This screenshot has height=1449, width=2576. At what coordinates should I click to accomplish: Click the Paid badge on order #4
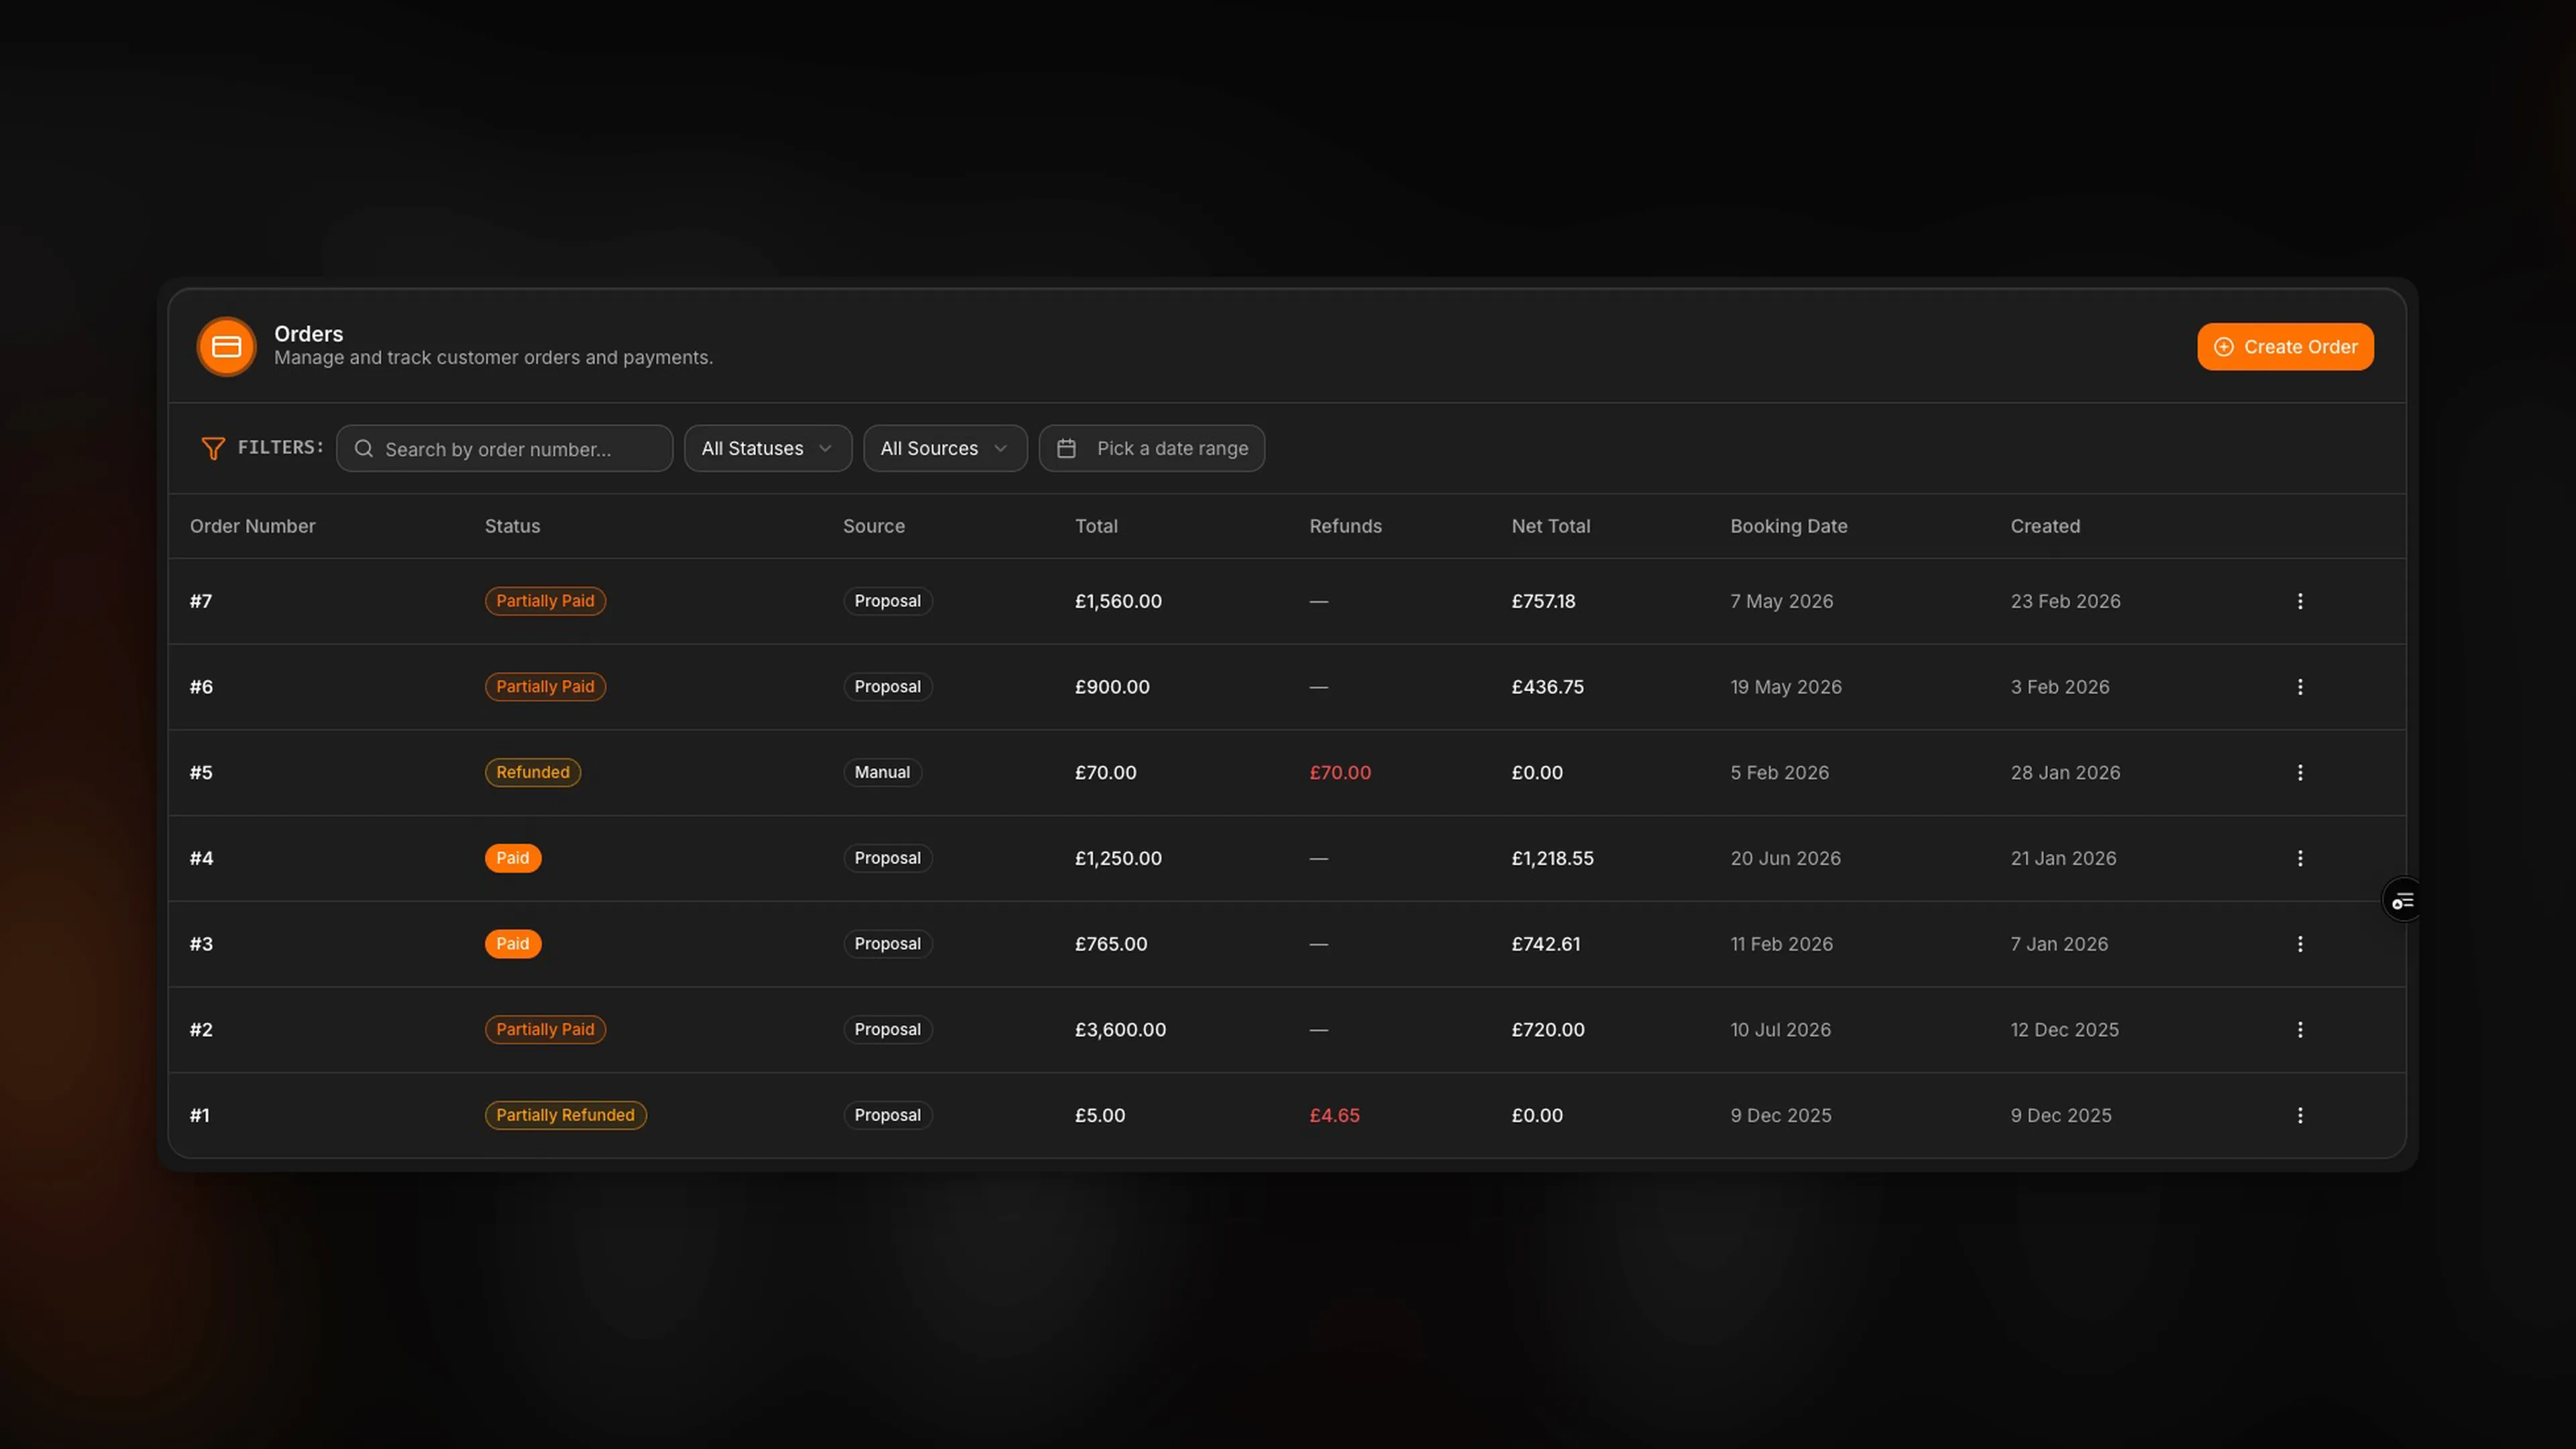513,858
